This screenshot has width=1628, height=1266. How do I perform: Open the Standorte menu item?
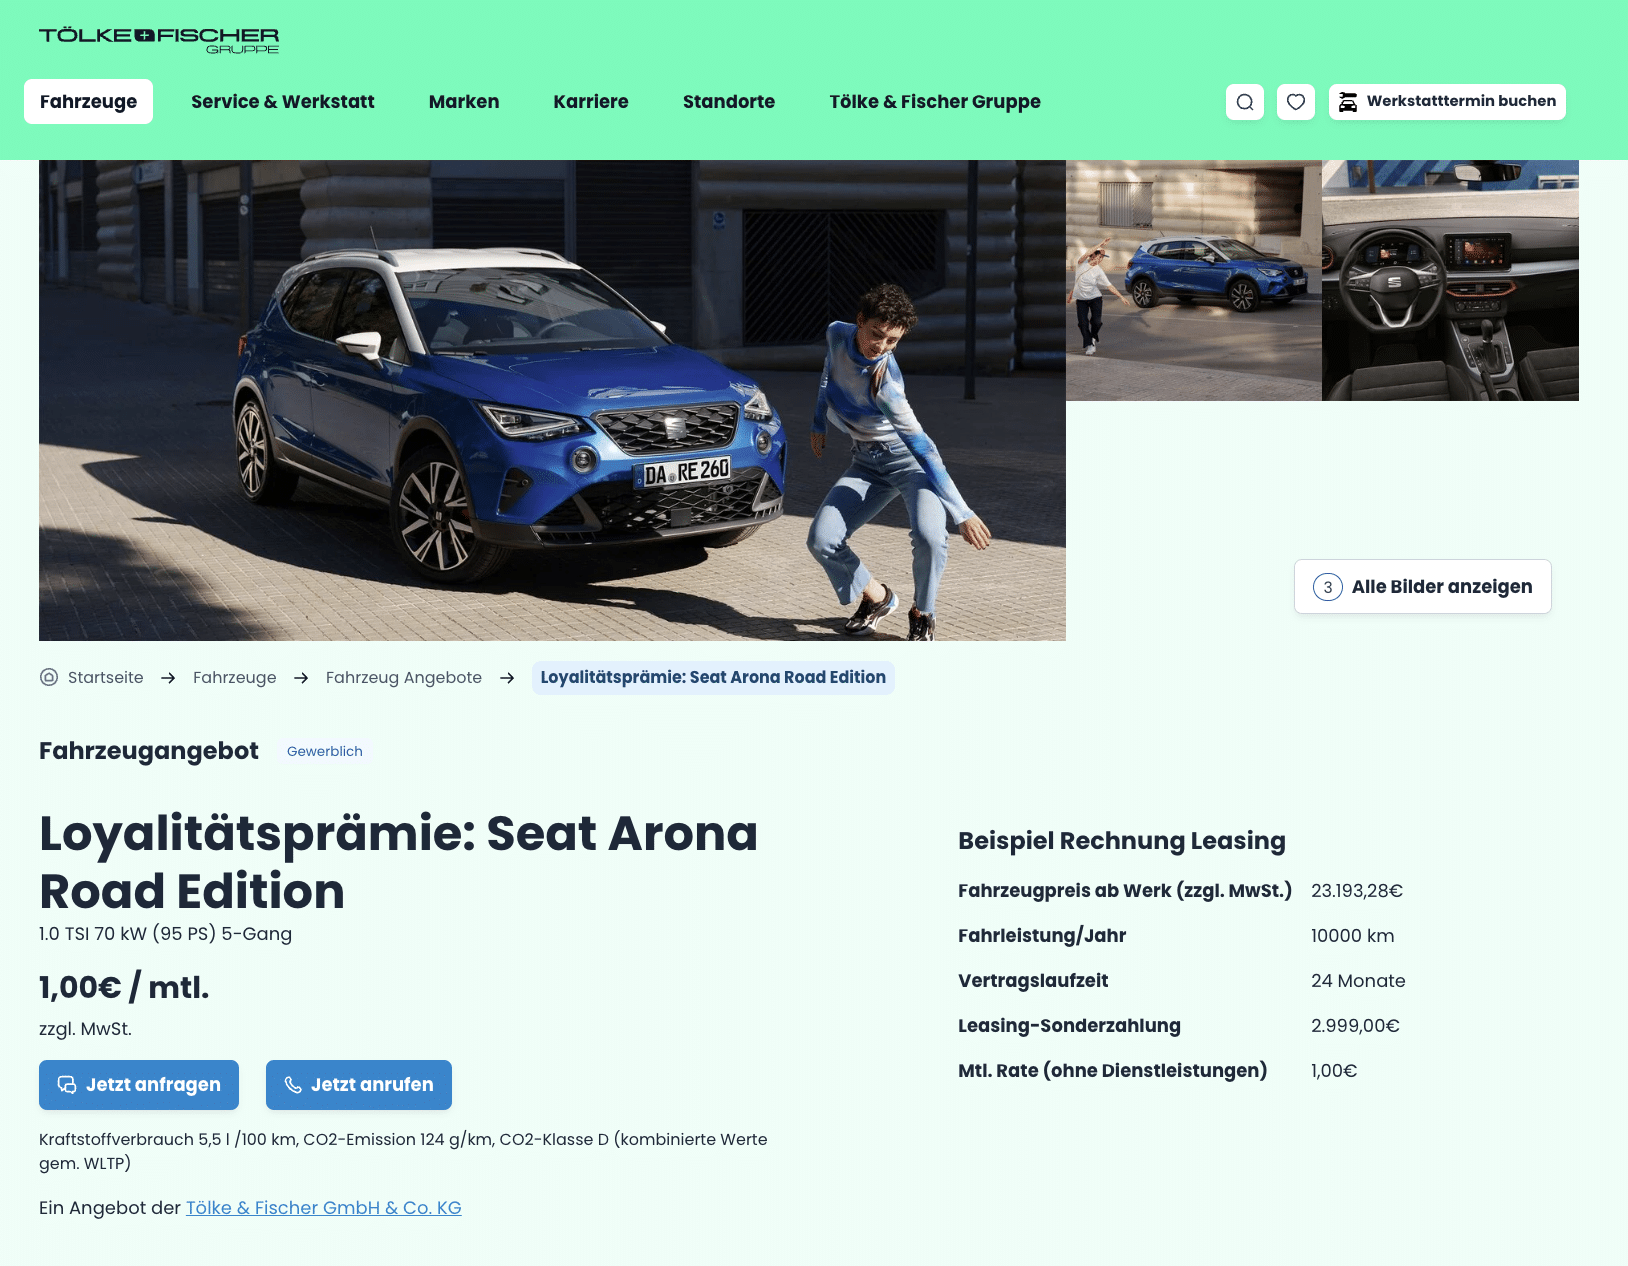coord(729,102)
